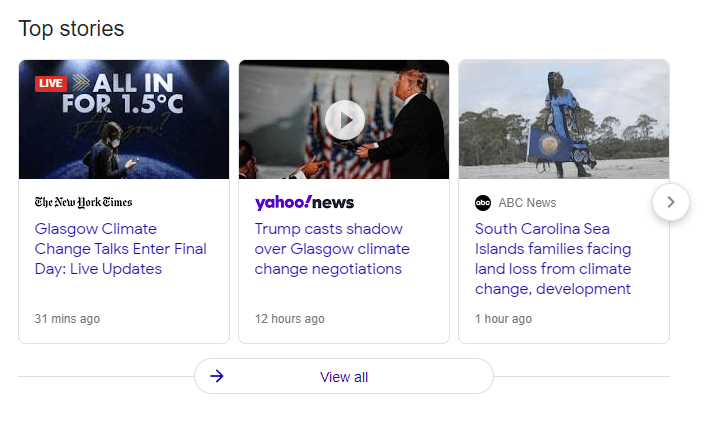Viewport: 716px width, 428px height.
Task: Open the South Carolina Sea Islands headline
Action: 553,259
